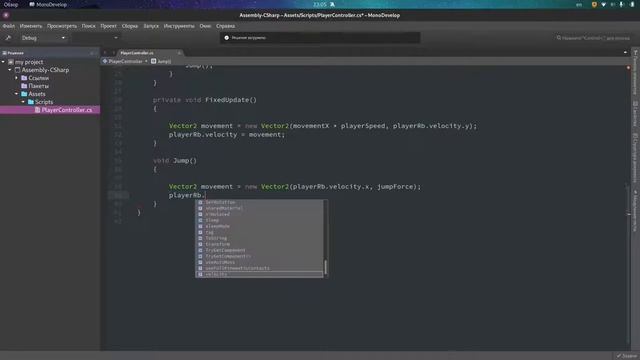Open the PlayerController class breadcrumb dropdown
The height and width of the screenshot is (360, 640).
(x=124, y=61)
